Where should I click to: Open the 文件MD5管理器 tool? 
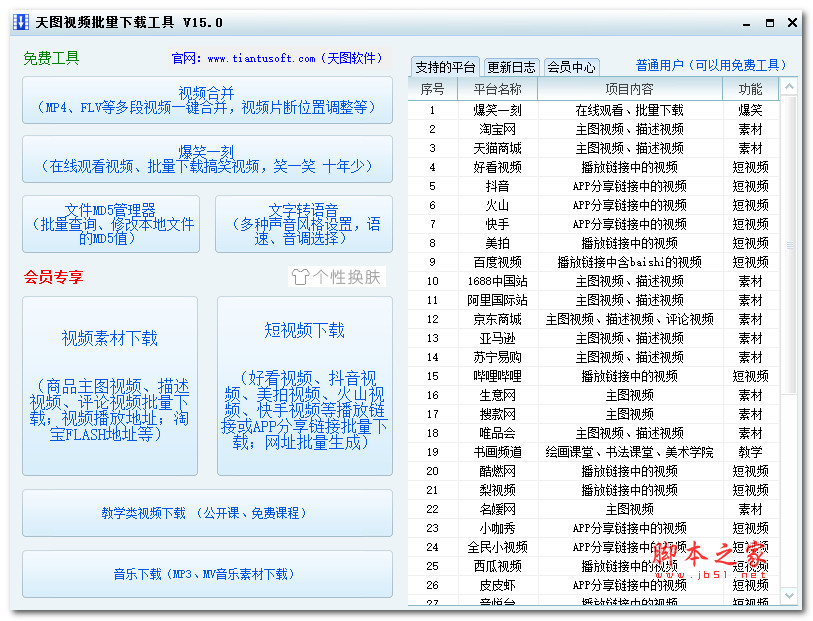tap(111, 224)
